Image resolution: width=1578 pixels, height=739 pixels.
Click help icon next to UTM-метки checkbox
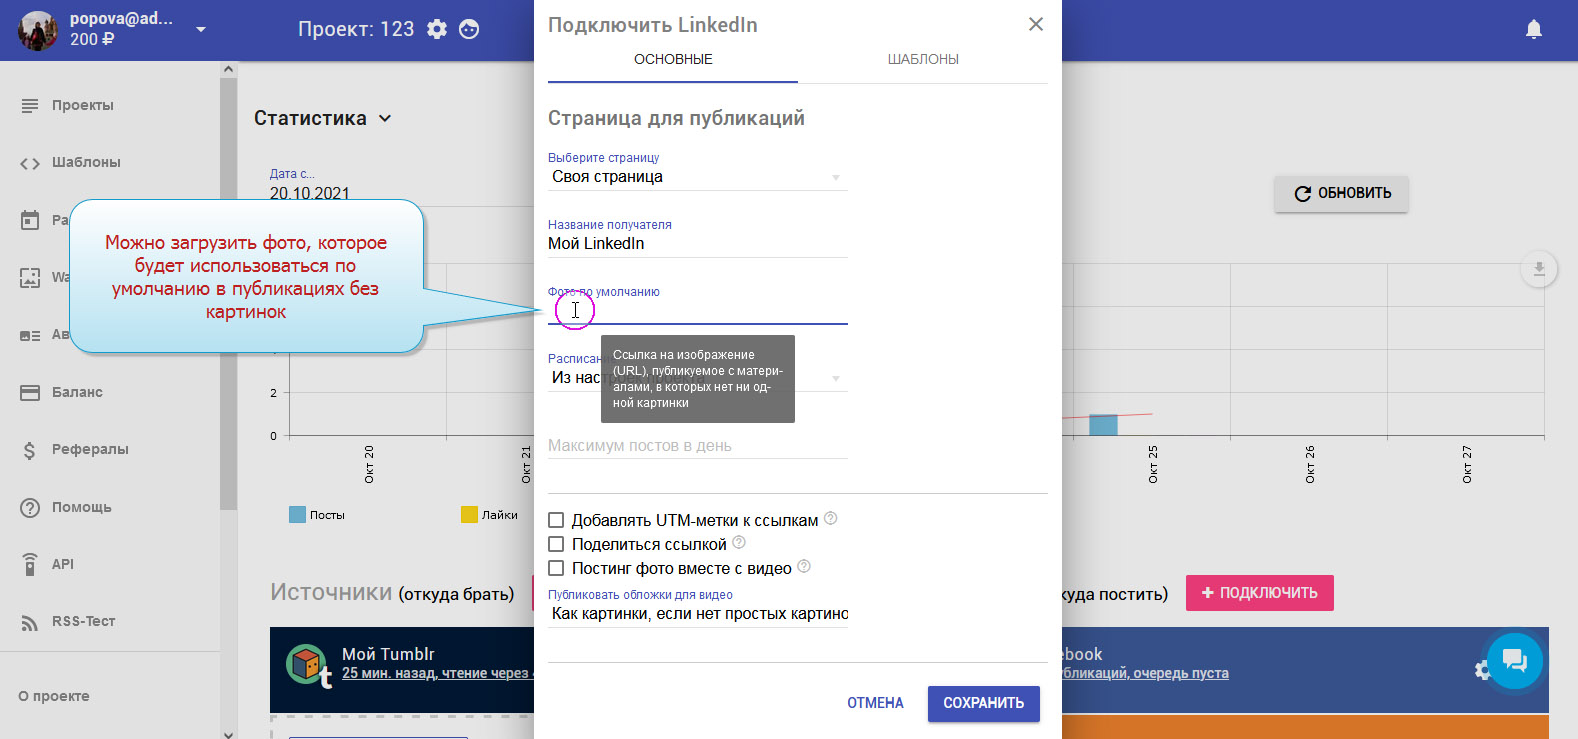pos(830,518)
